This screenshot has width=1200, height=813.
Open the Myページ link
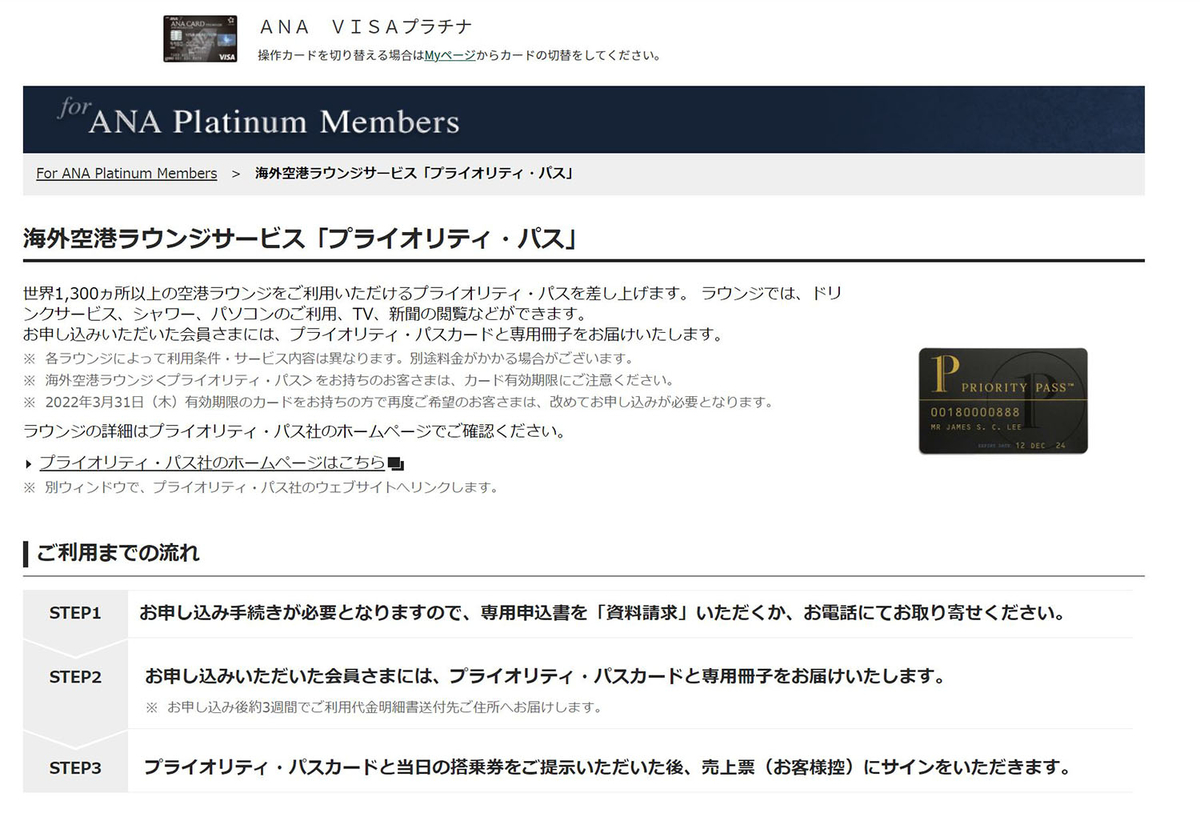(450, 55)
